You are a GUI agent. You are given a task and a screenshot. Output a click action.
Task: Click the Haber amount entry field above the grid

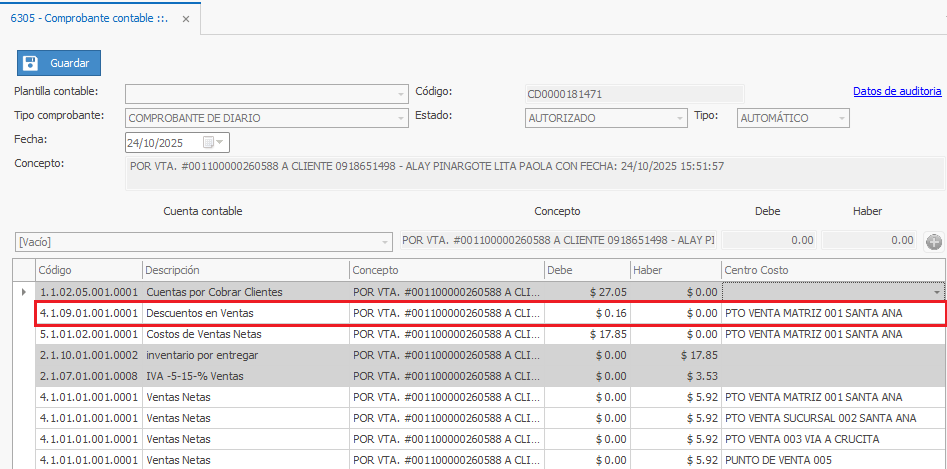coord(868,241)
